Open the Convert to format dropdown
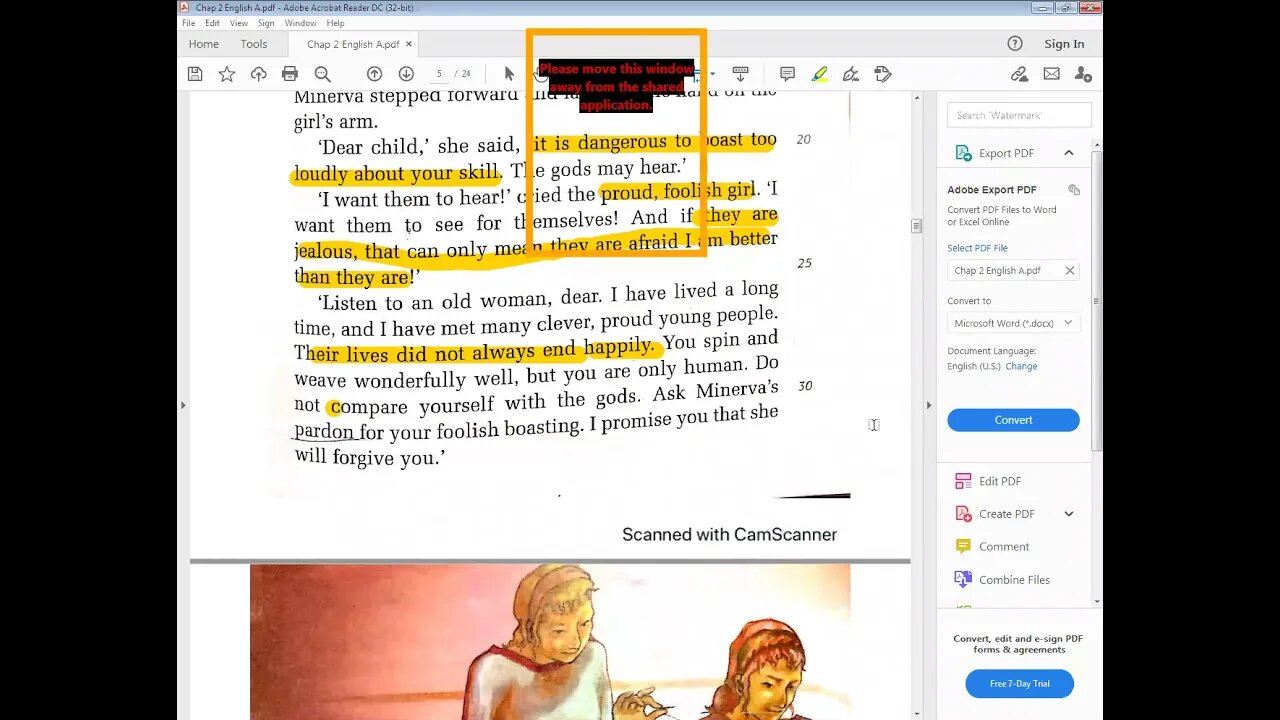This screenshot has height=720, width=1280. (1013, 323)
